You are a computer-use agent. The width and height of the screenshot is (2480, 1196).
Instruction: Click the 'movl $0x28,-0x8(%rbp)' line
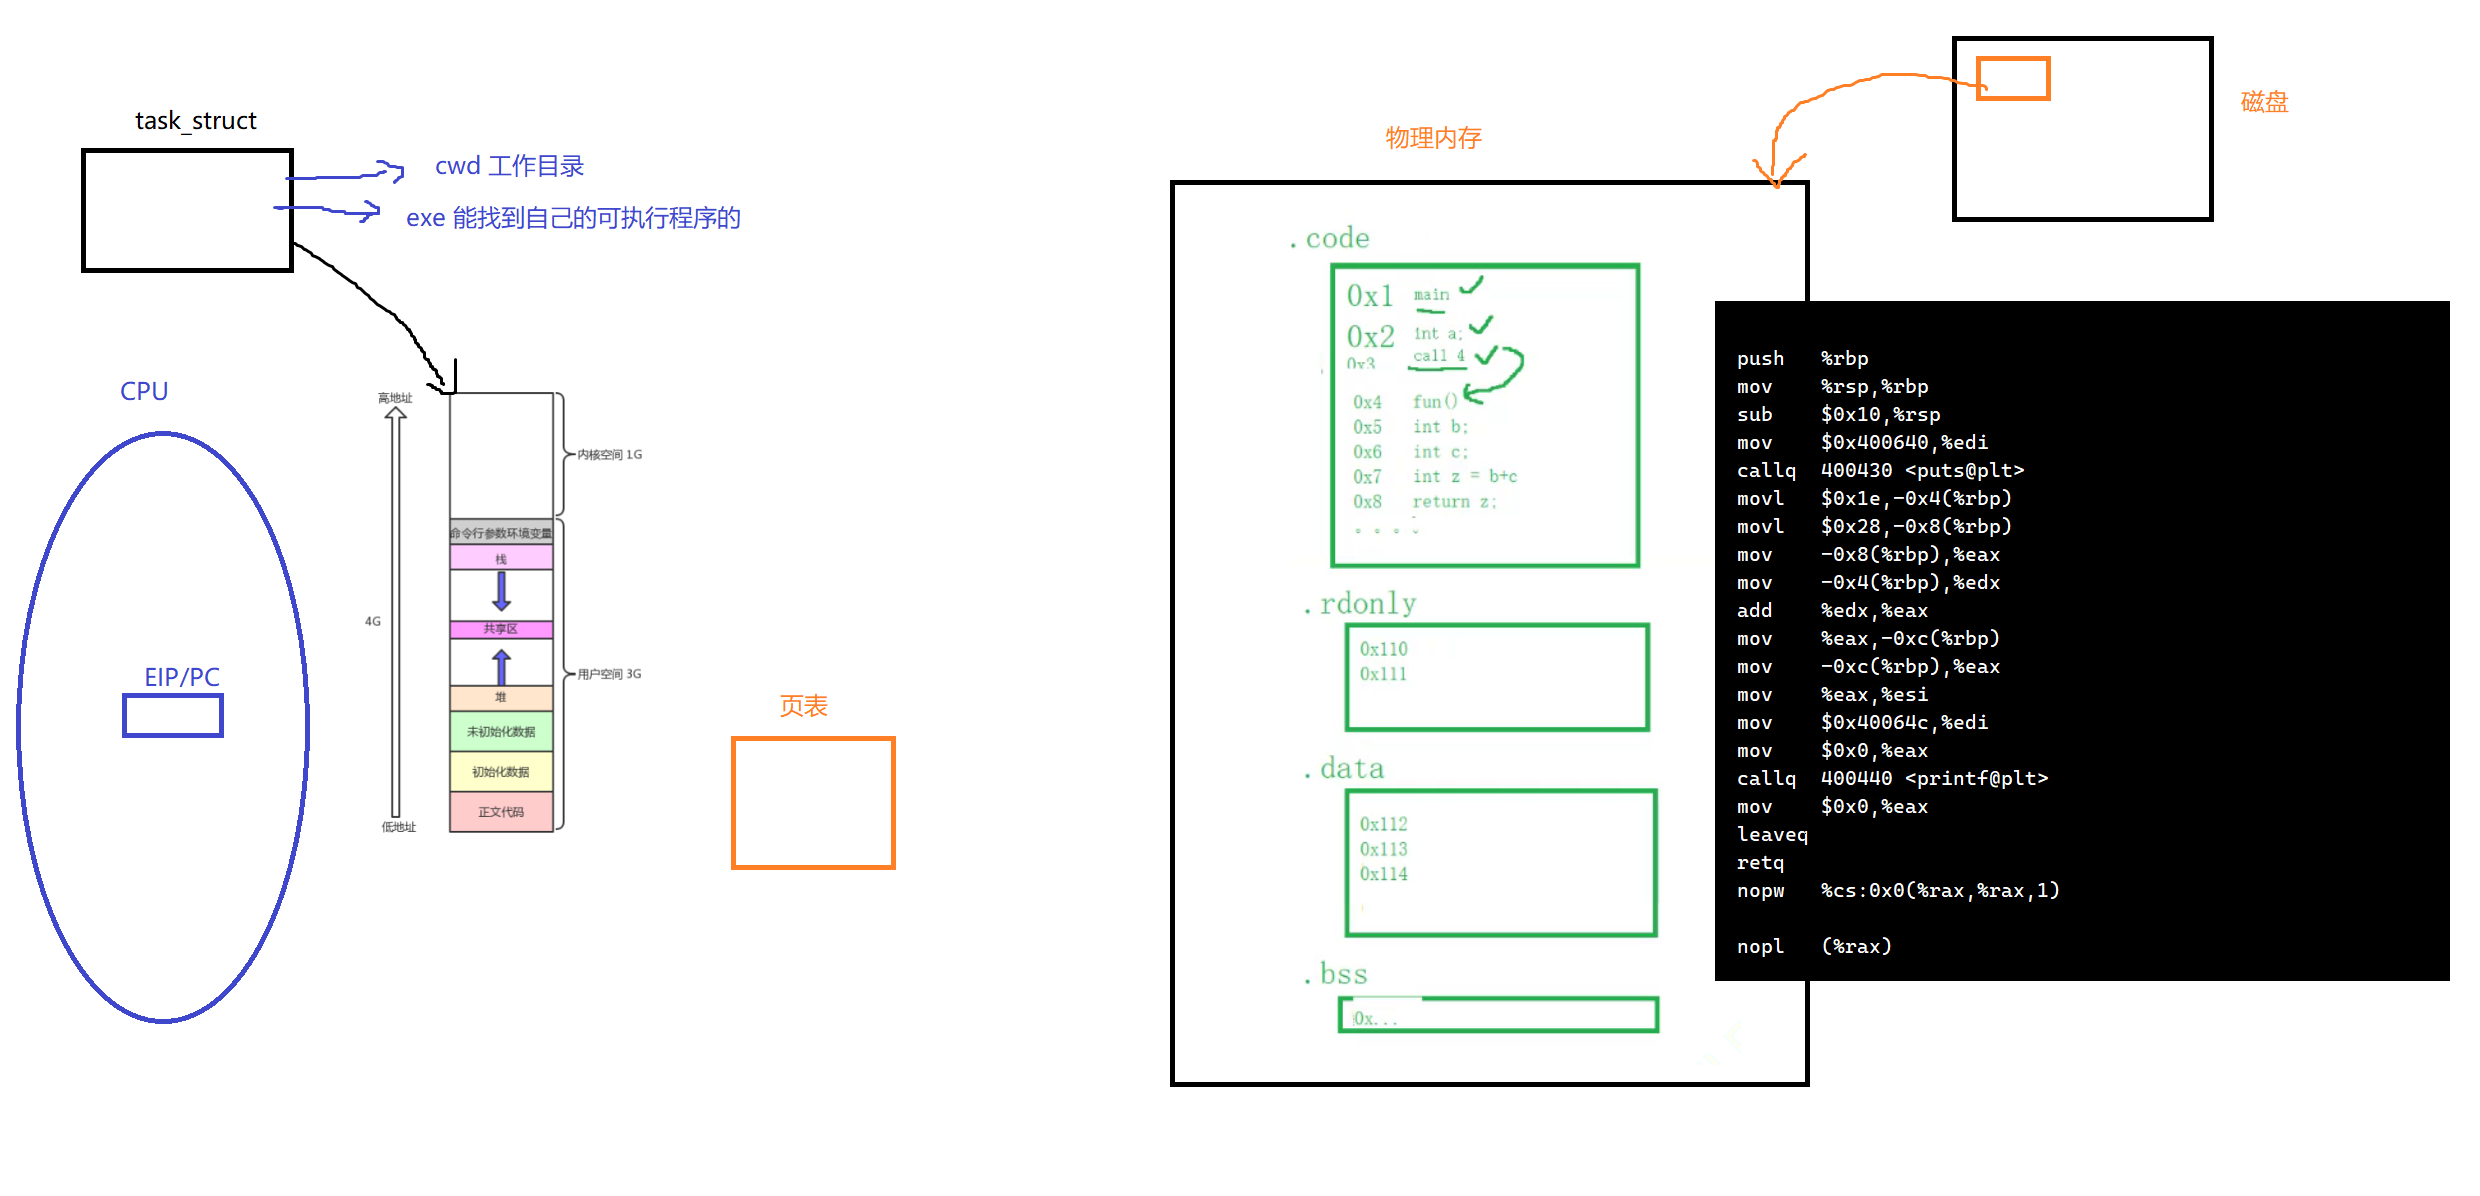click(1874, 526)
